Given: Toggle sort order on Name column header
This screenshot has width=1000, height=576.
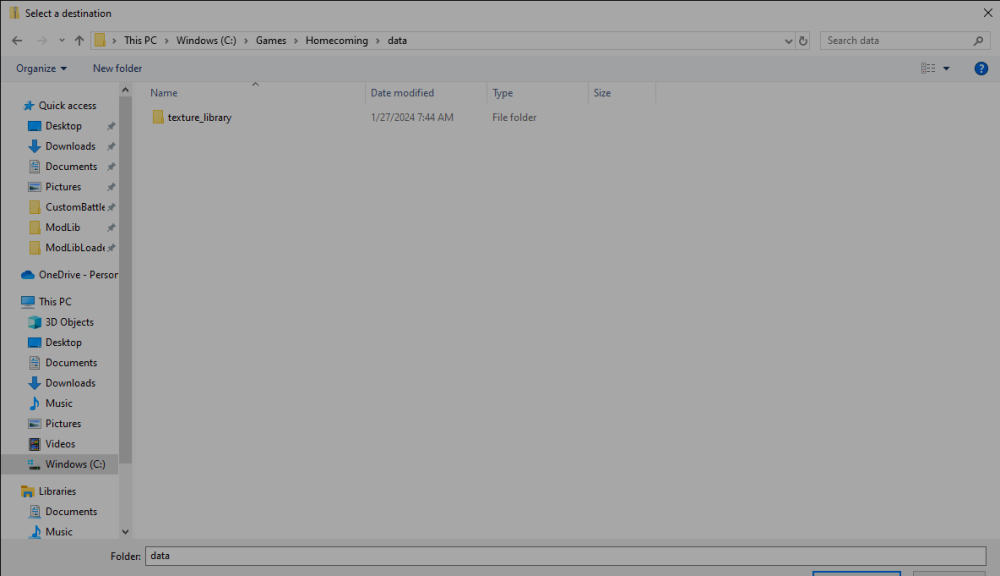Looking at the screenshot, I should pos(162,92).
